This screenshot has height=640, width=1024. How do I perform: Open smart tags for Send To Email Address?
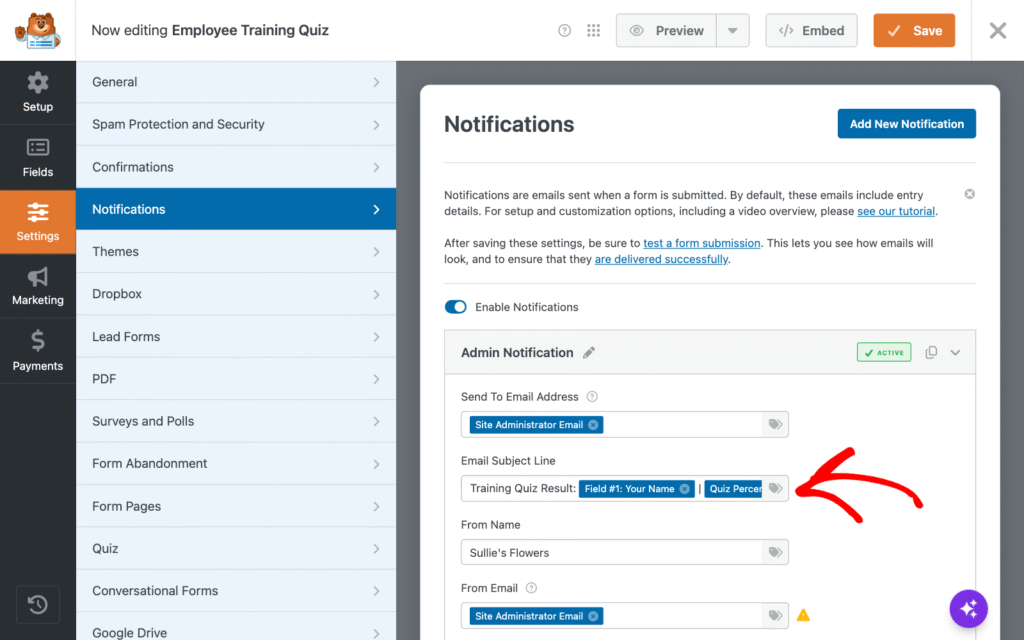(x=775, y=424)
